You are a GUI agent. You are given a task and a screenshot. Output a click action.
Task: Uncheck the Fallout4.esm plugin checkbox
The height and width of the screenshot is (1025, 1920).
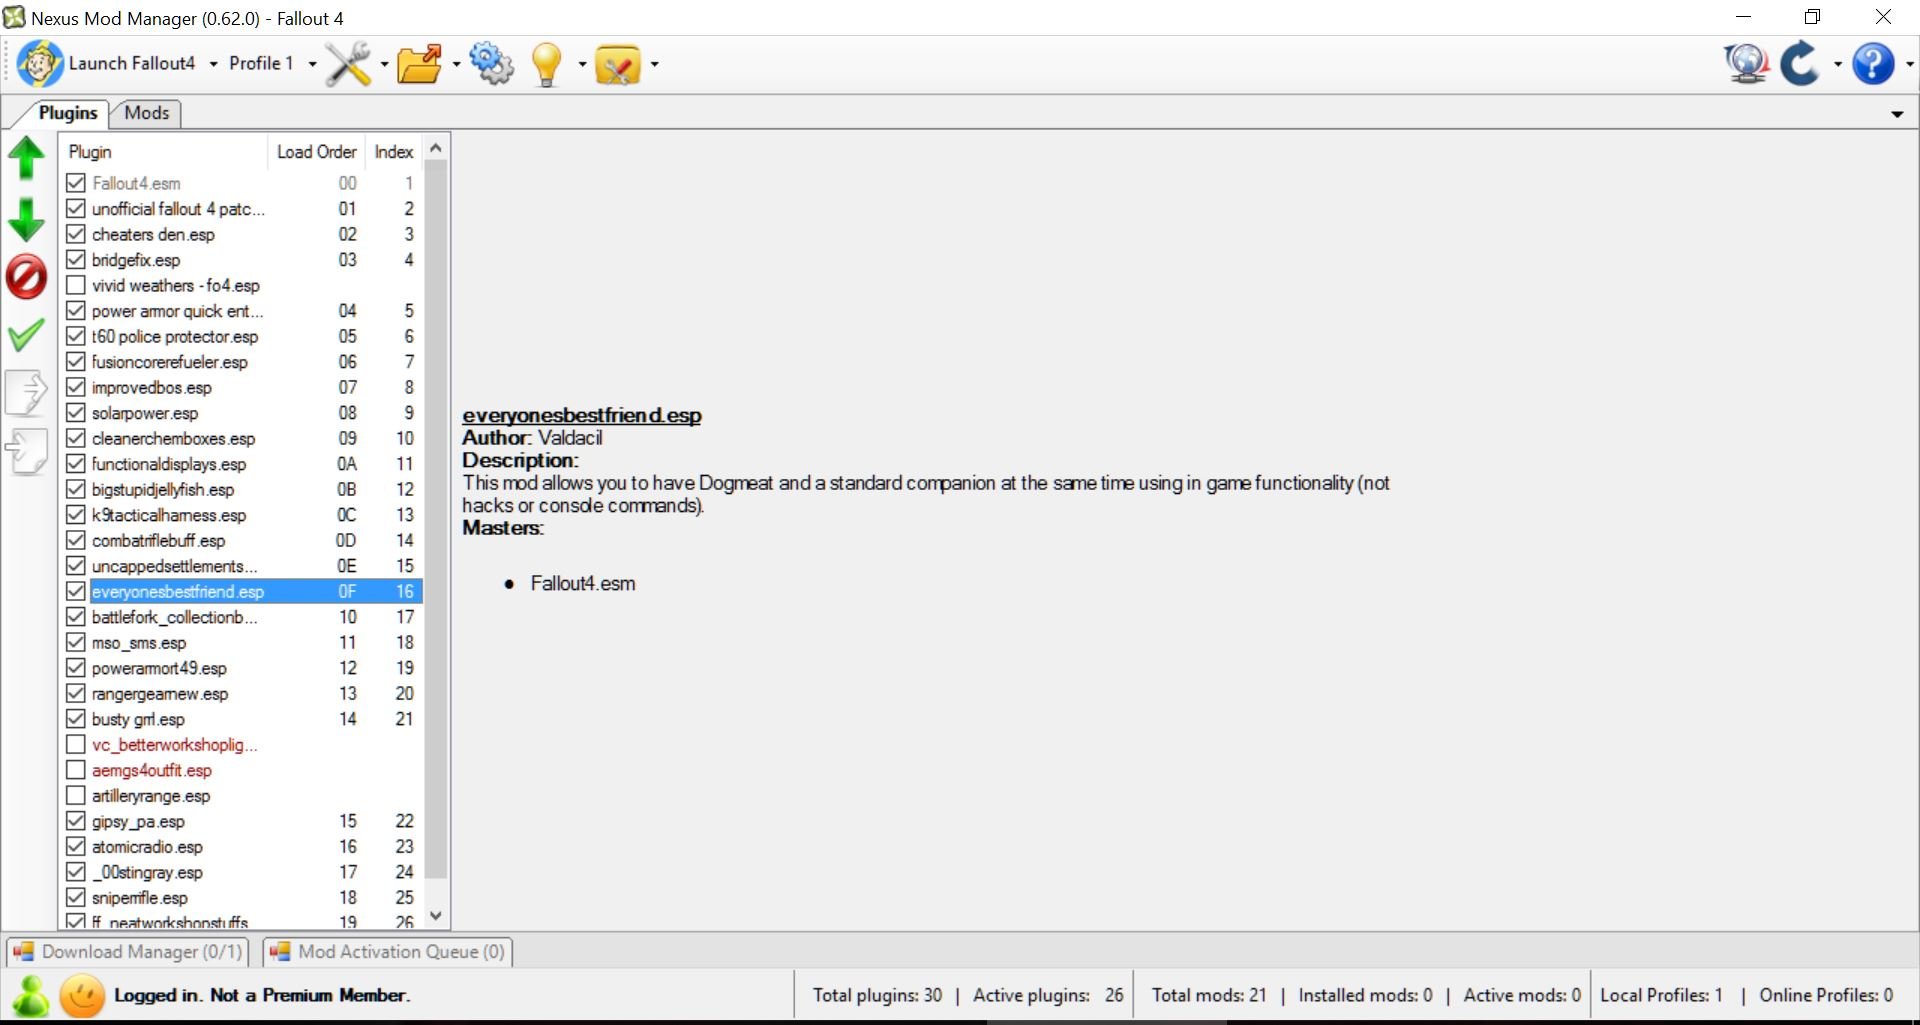75,183
